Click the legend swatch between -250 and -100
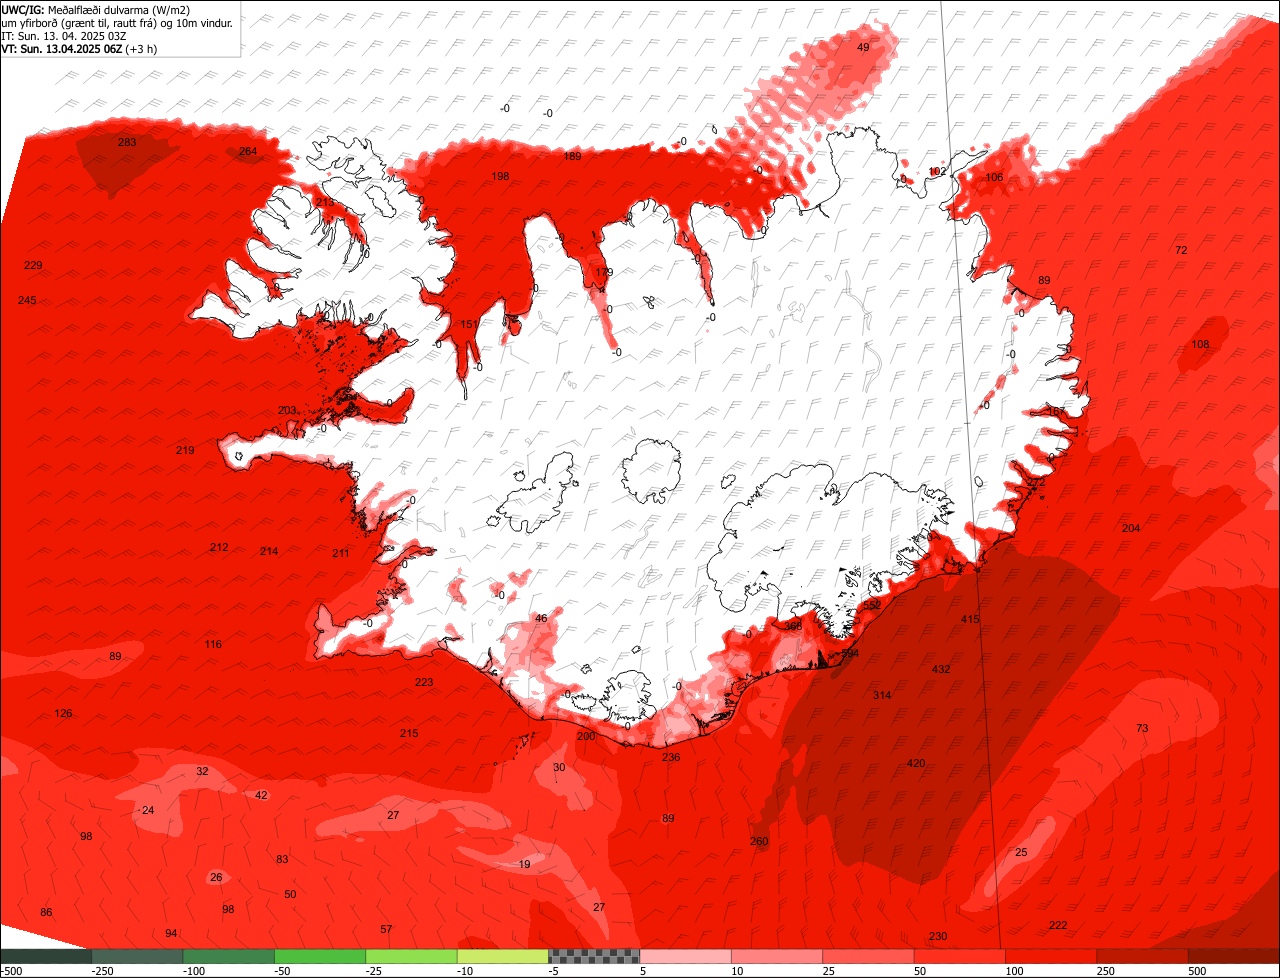Viewport: 1280px width, 978px height. [137, 956]
